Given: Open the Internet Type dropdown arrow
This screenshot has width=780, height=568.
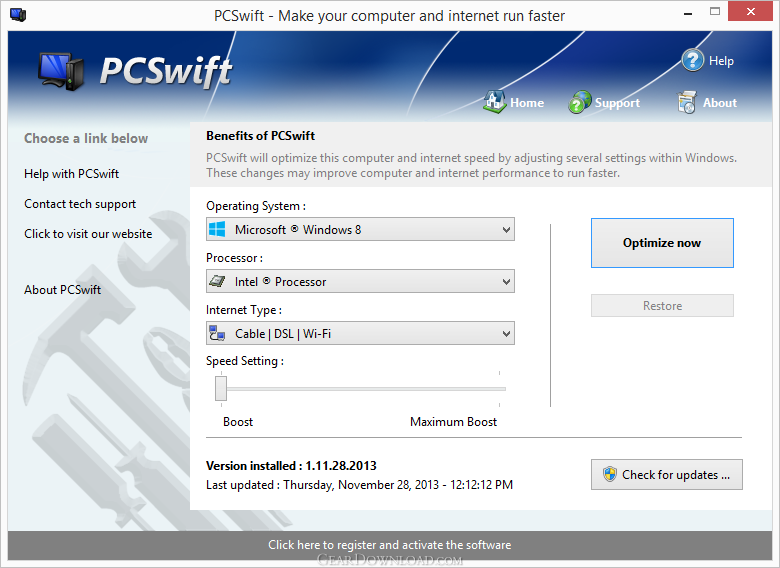Looking at the screenshot, I should (x=506, y=333).
